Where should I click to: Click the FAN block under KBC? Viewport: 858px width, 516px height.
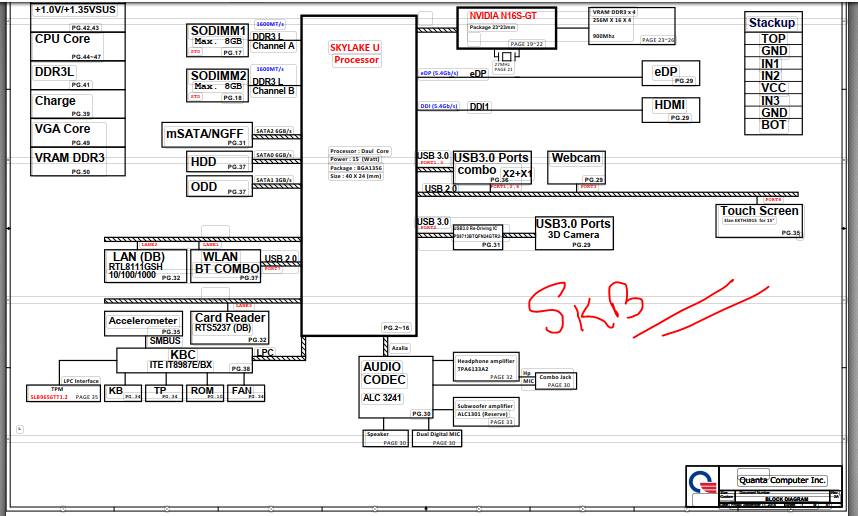pyautogui.click(x=246, y=393)
